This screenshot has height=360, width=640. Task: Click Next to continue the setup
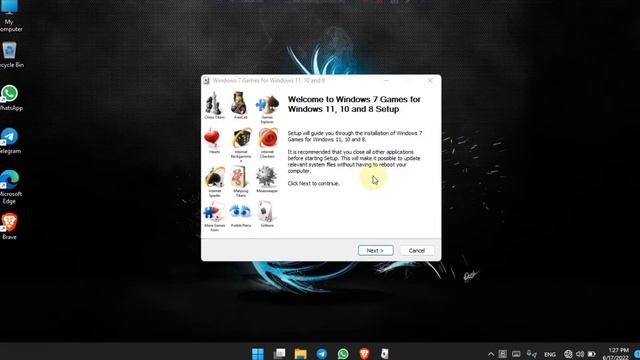376,250
